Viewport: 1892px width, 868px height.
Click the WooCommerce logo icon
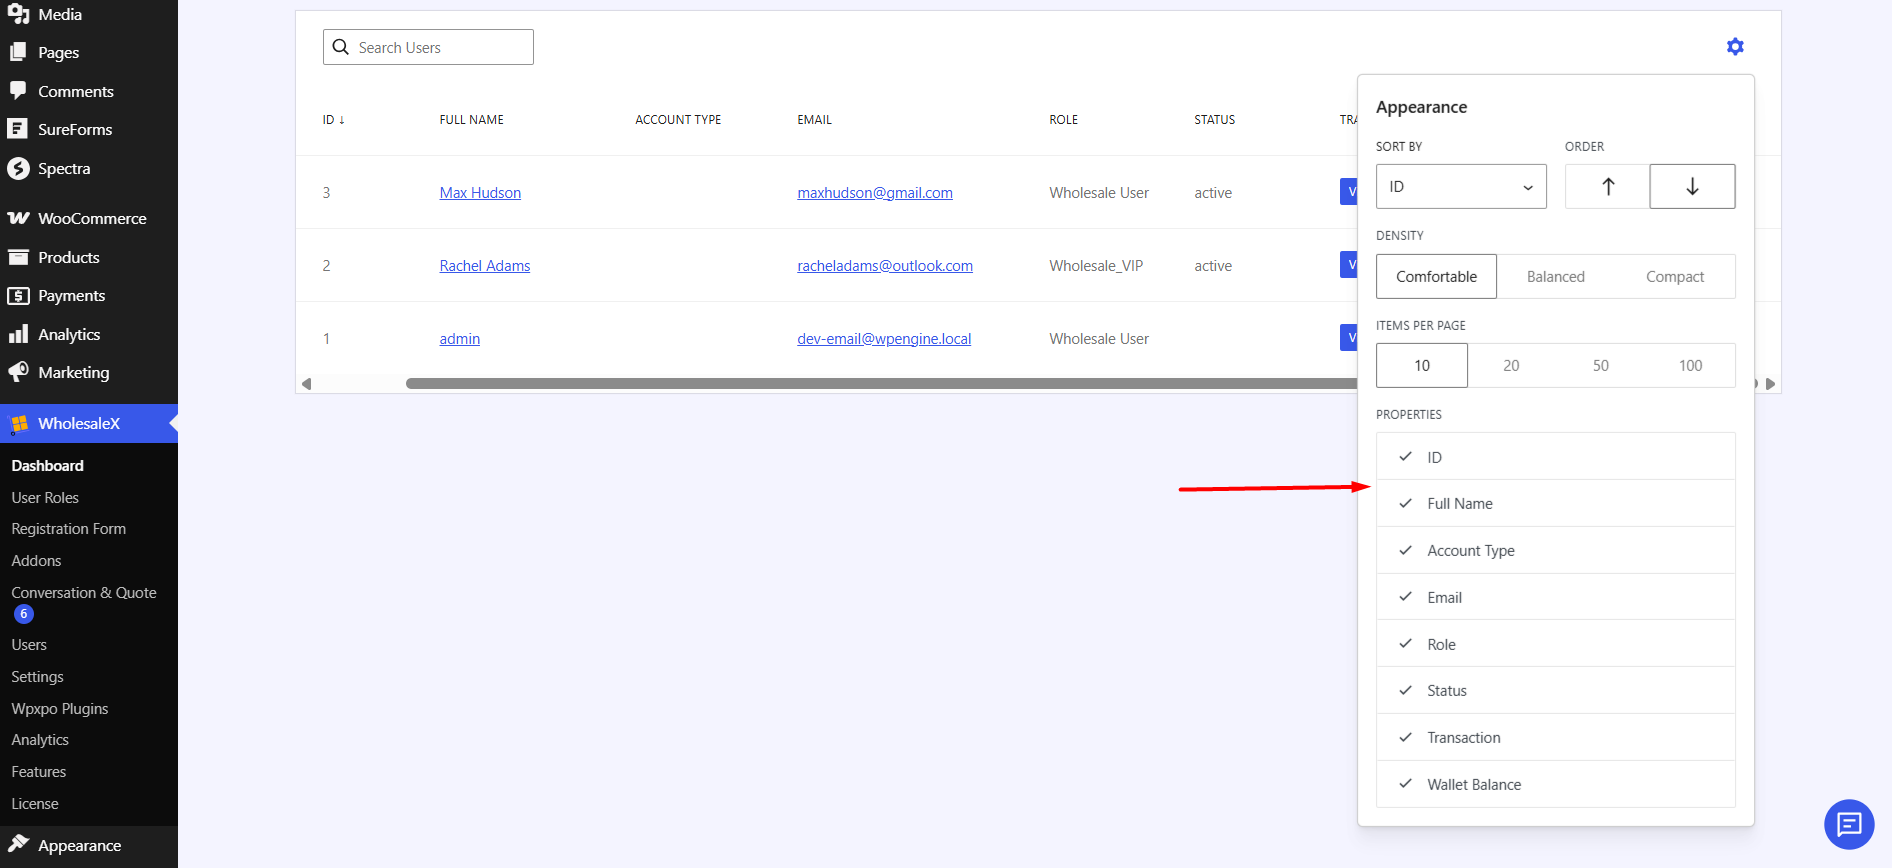[18, 218]
